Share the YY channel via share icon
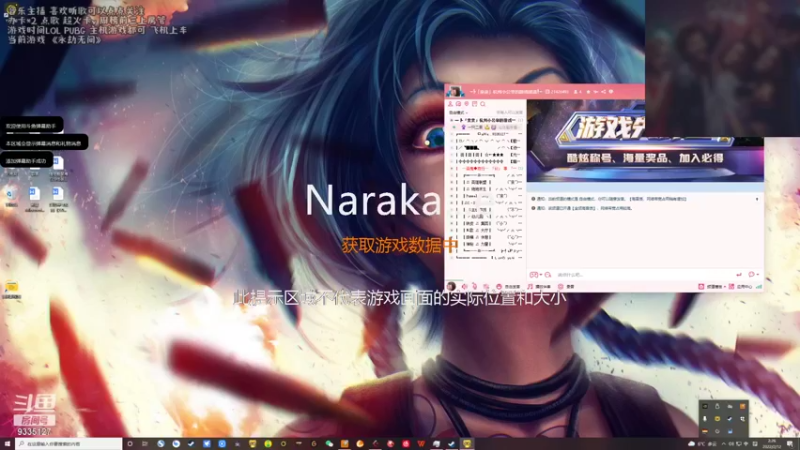 [603, 92]
